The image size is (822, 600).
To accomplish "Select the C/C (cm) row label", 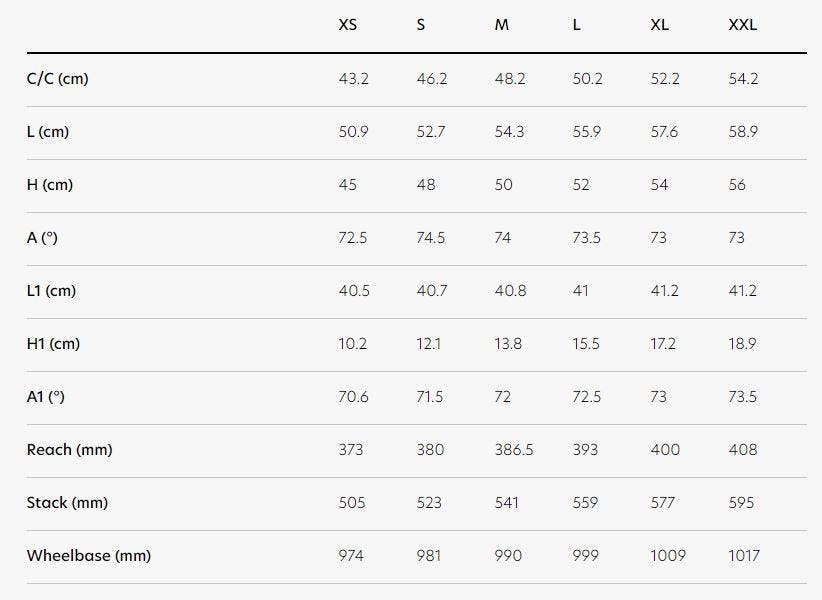I will click(57, 79).
